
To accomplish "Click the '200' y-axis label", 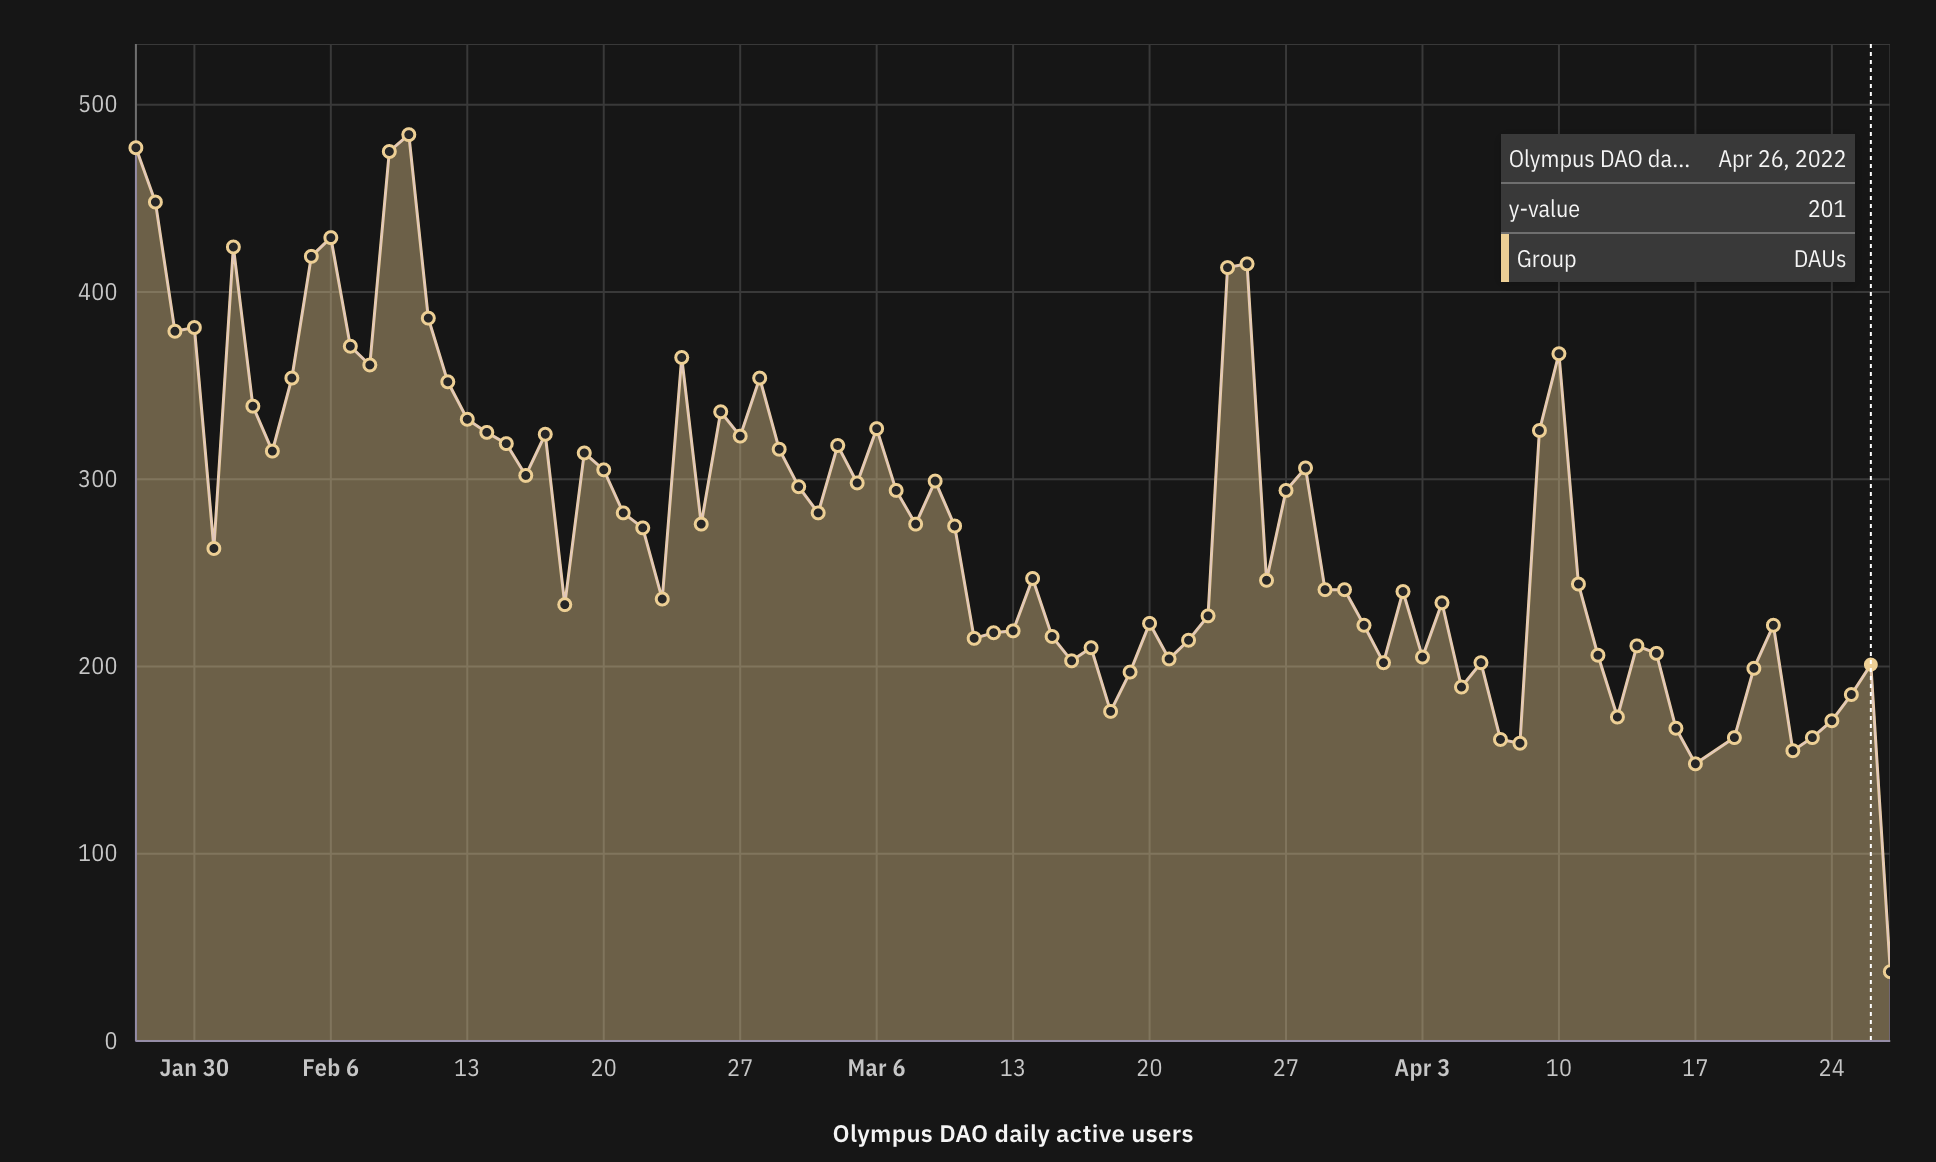I will 97,666.
